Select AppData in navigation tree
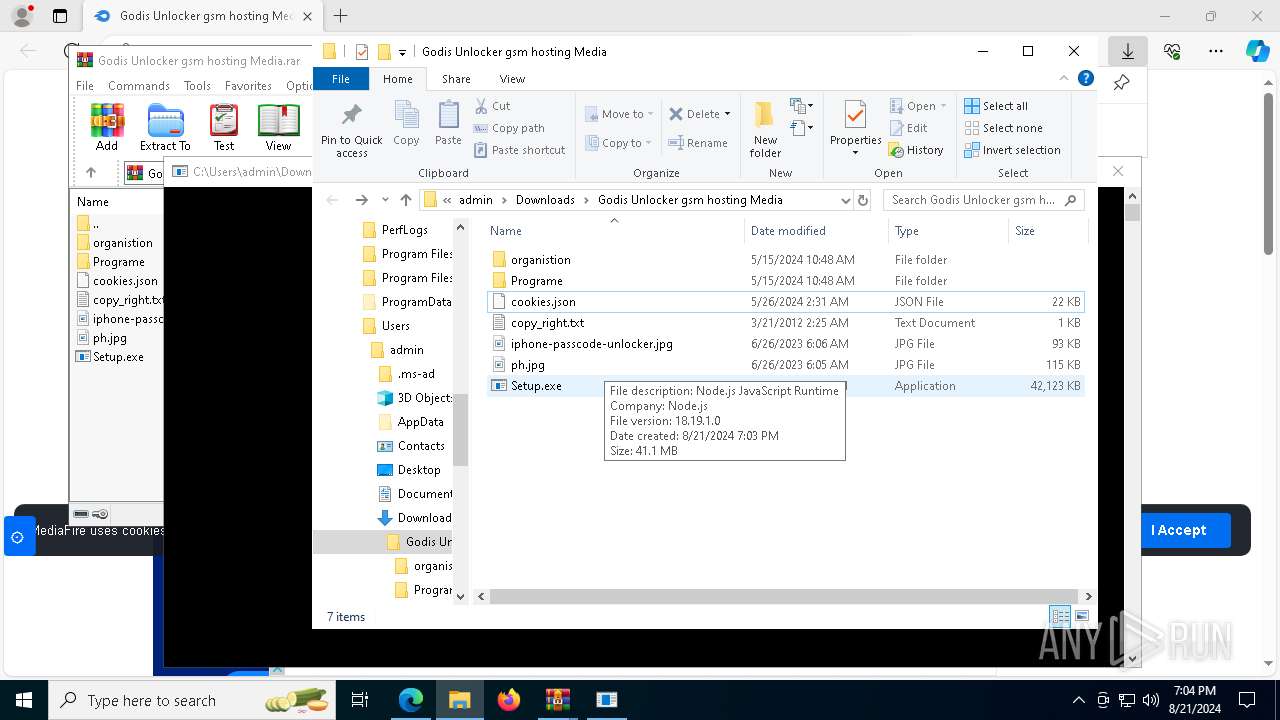 coord(420,422)
